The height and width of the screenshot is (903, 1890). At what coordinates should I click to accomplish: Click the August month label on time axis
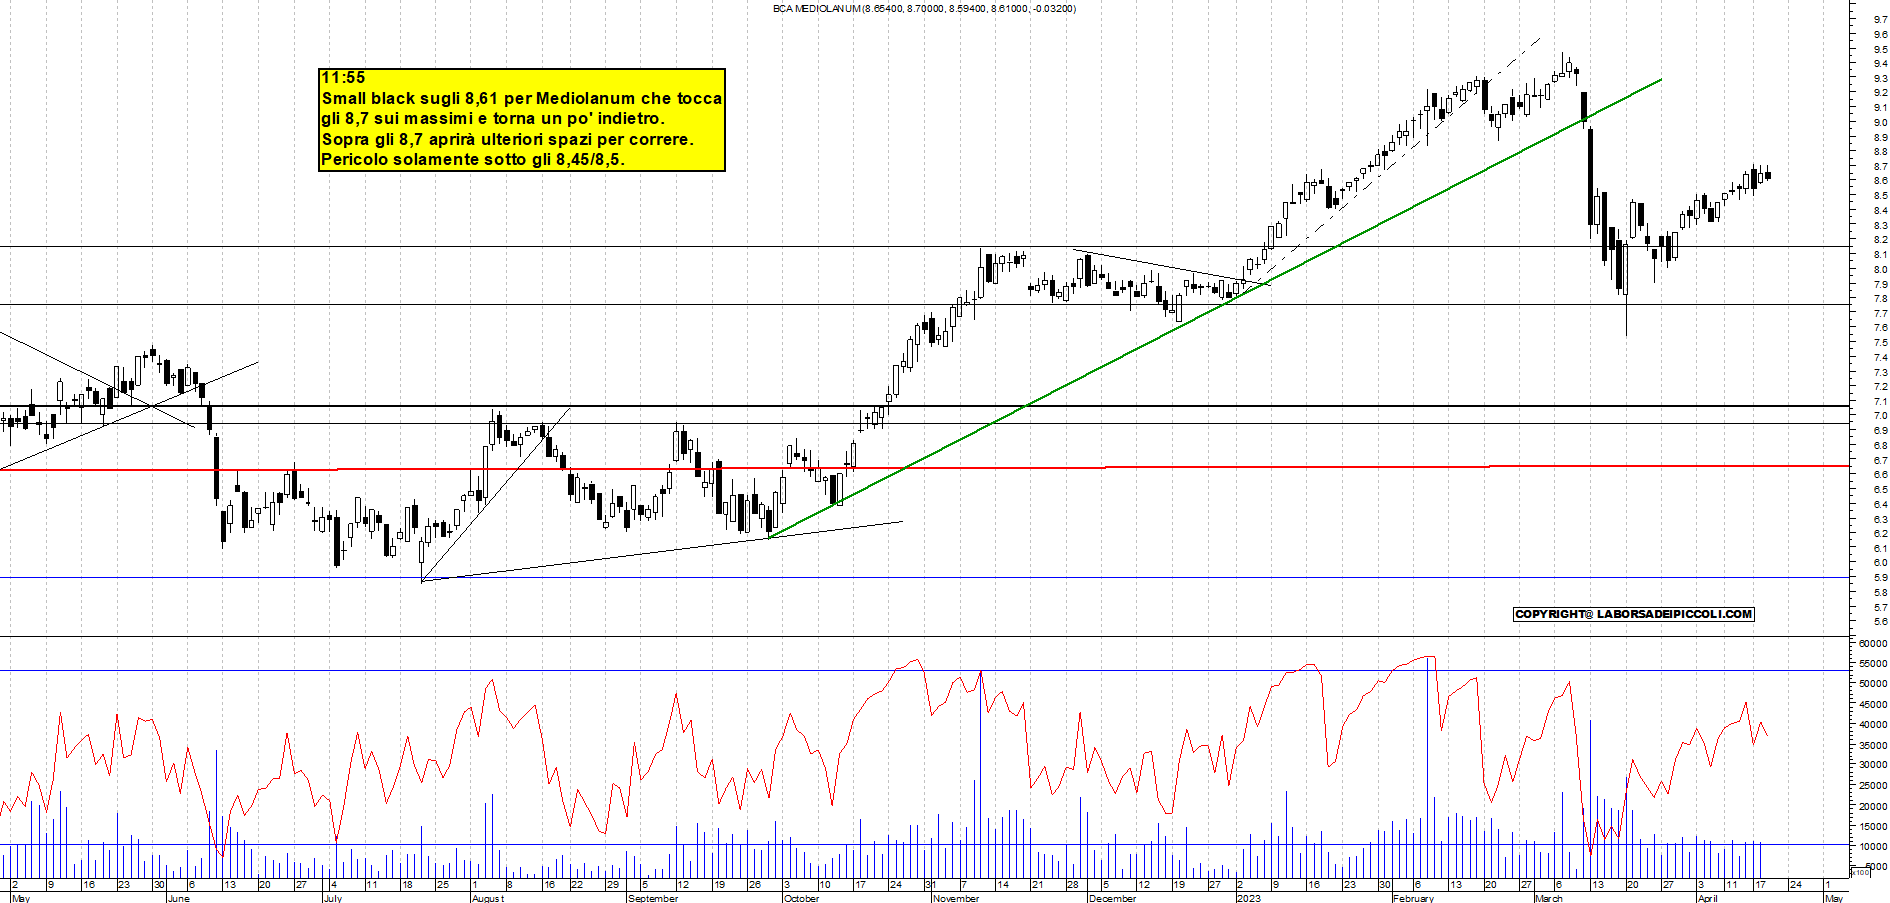coord(488,898)
